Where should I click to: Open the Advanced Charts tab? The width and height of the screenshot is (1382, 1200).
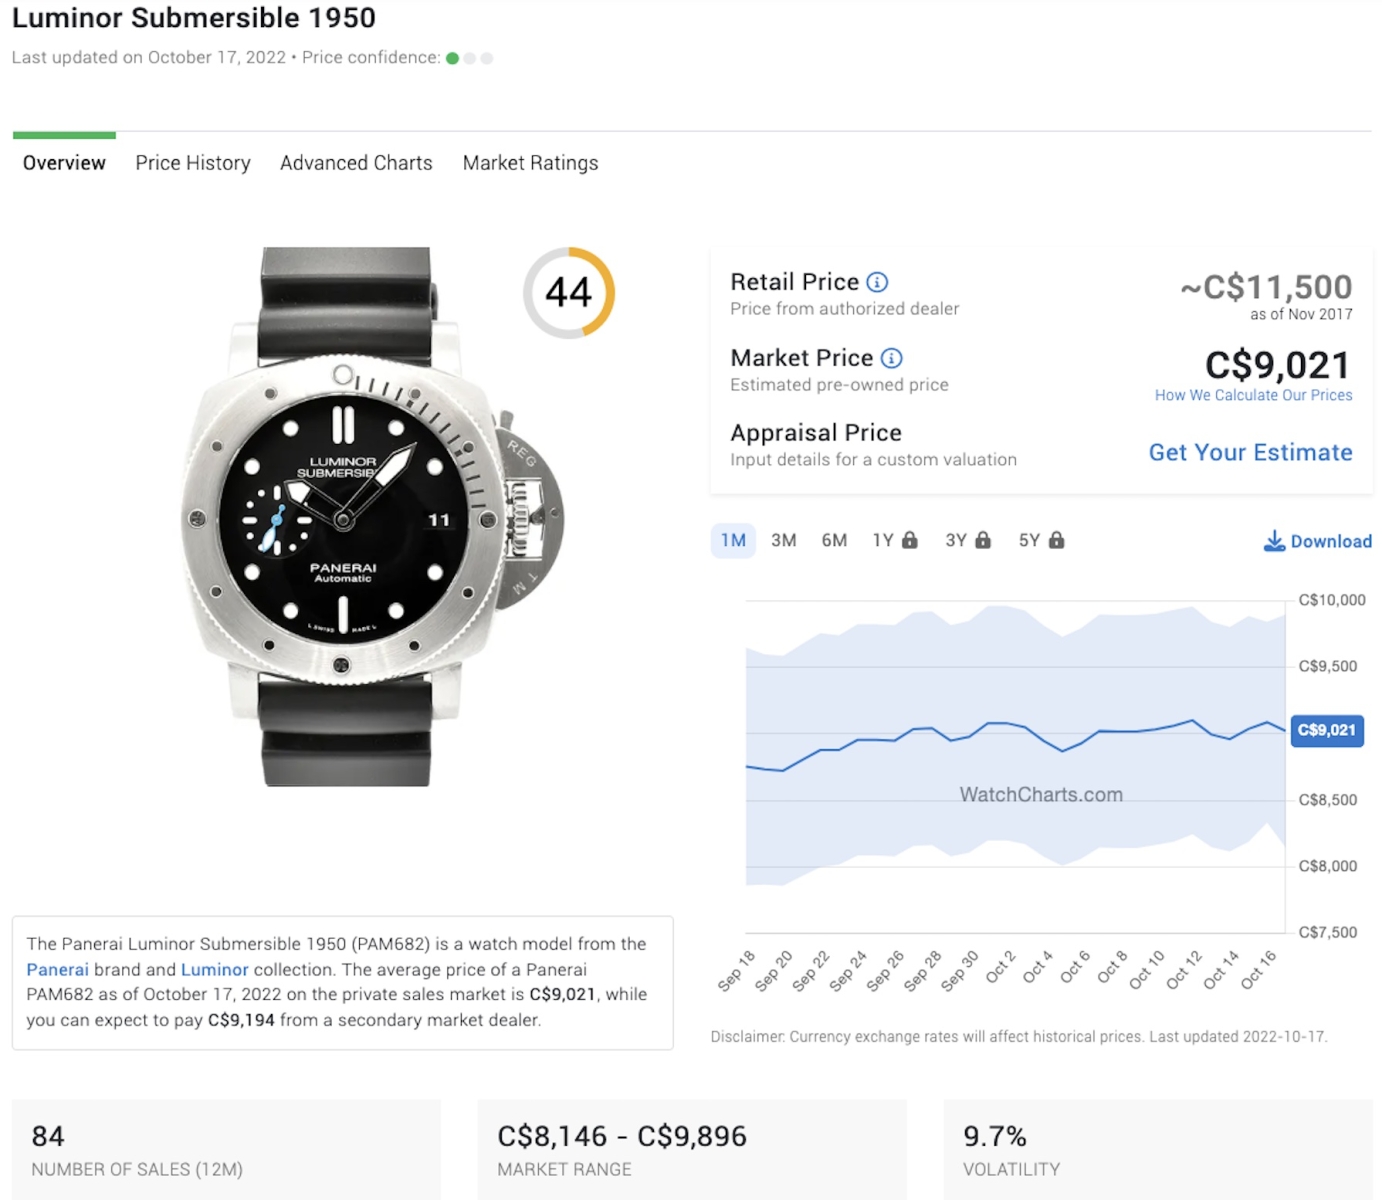pos(356,163)
